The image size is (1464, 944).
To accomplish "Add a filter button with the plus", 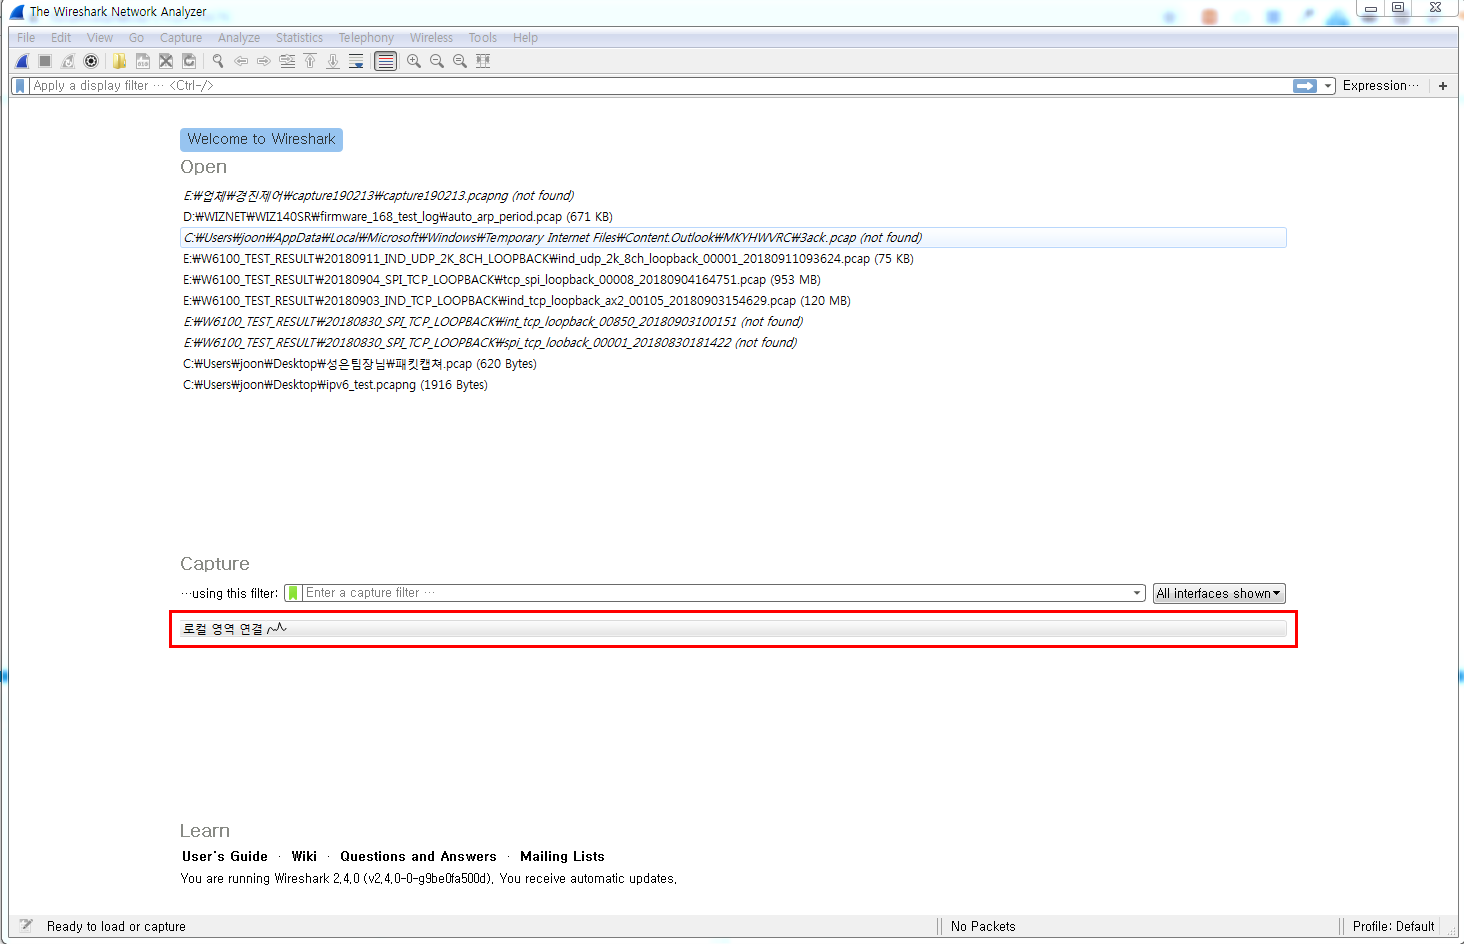I will tap(1443, 86).
